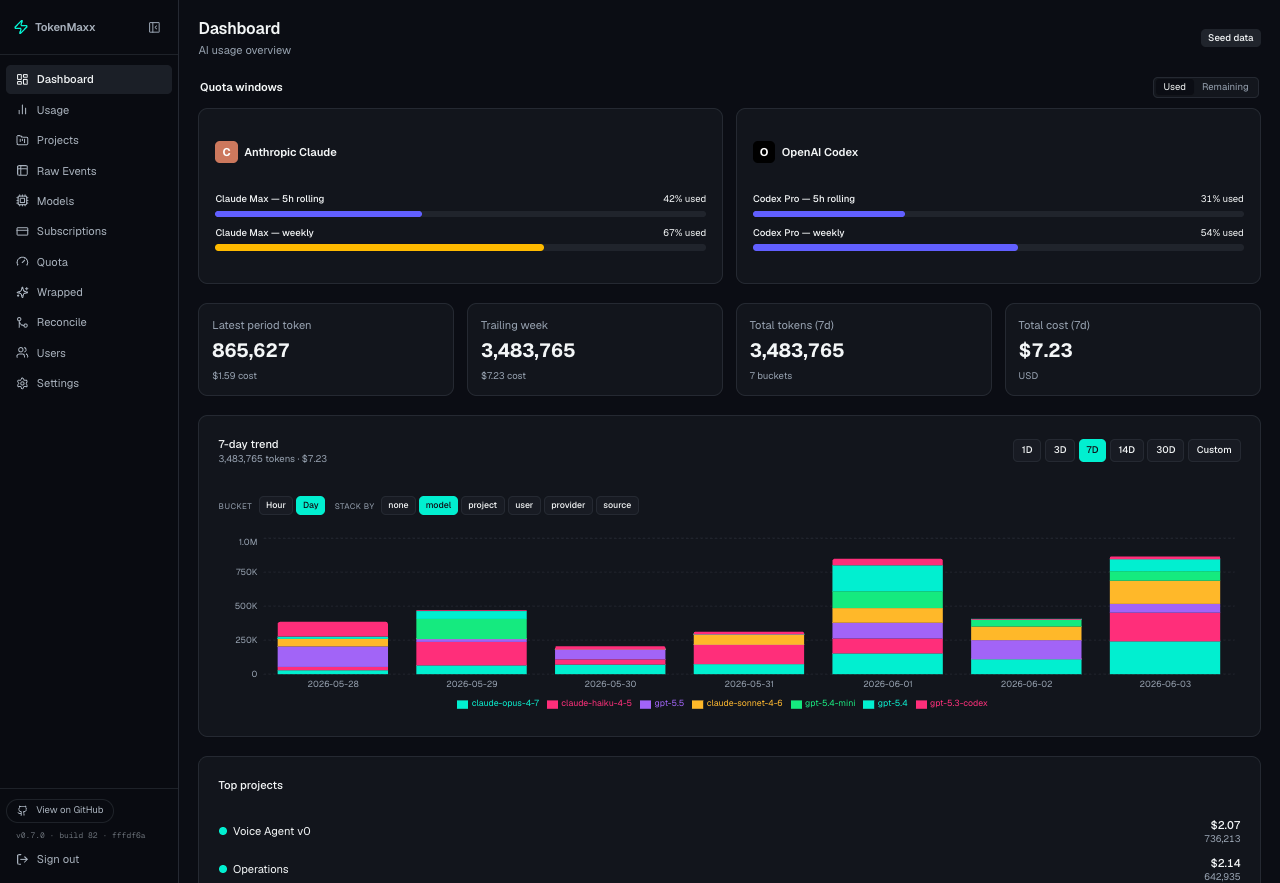Click the Claude Max 5h rolling progress bar
Viewport: 1280px width, 883px height.
(x=460, y=214)
